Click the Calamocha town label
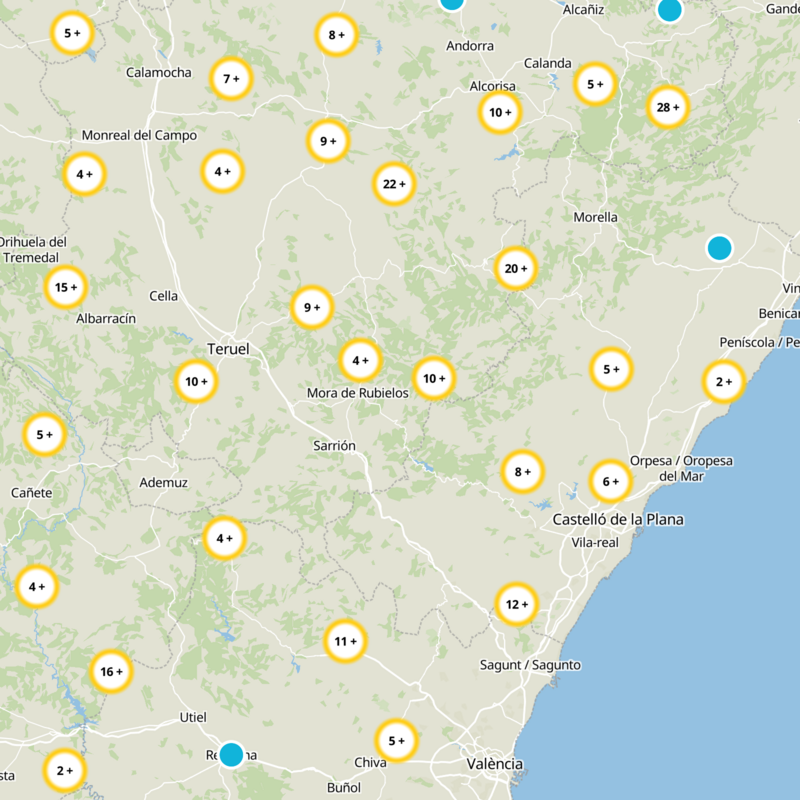This screenshot has height=800, width=800. click(159, 72)
